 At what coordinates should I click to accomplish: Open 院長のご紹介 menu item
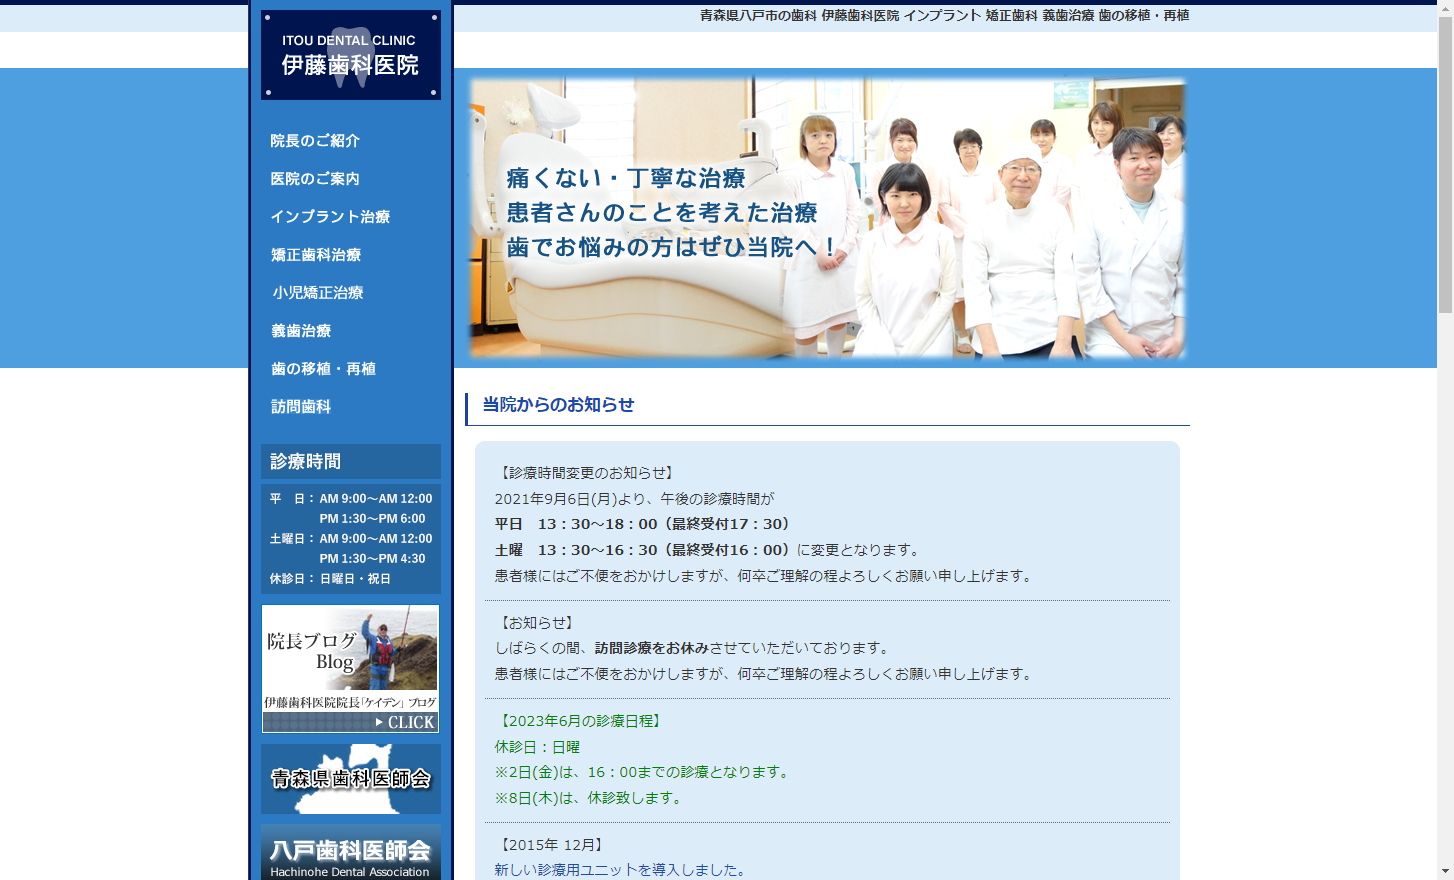tap(315, 141)
